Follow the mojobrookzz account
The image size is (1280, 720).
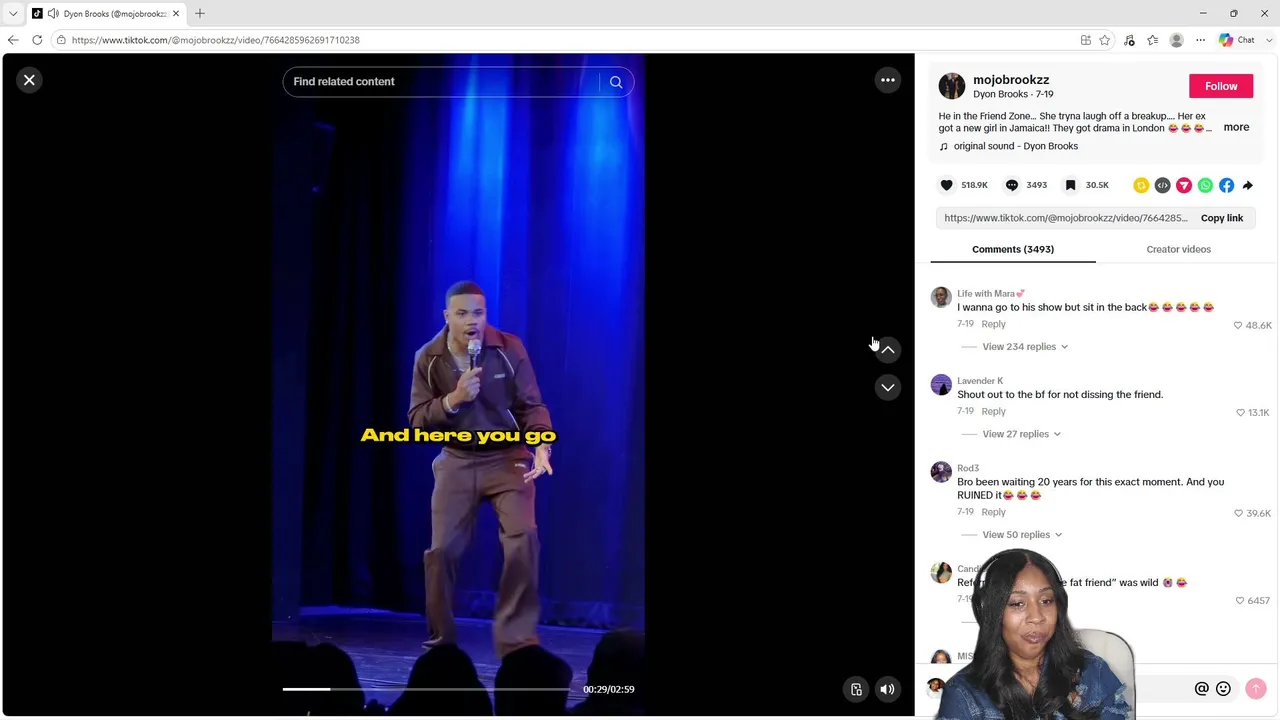pyautogui.click(x=1221, y=86)
